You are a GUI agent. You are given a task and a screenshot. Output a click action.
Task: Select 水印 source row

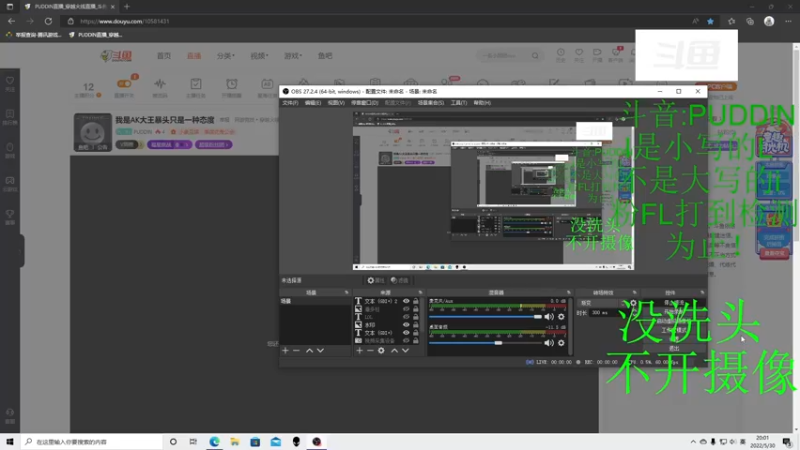point(387,324)
